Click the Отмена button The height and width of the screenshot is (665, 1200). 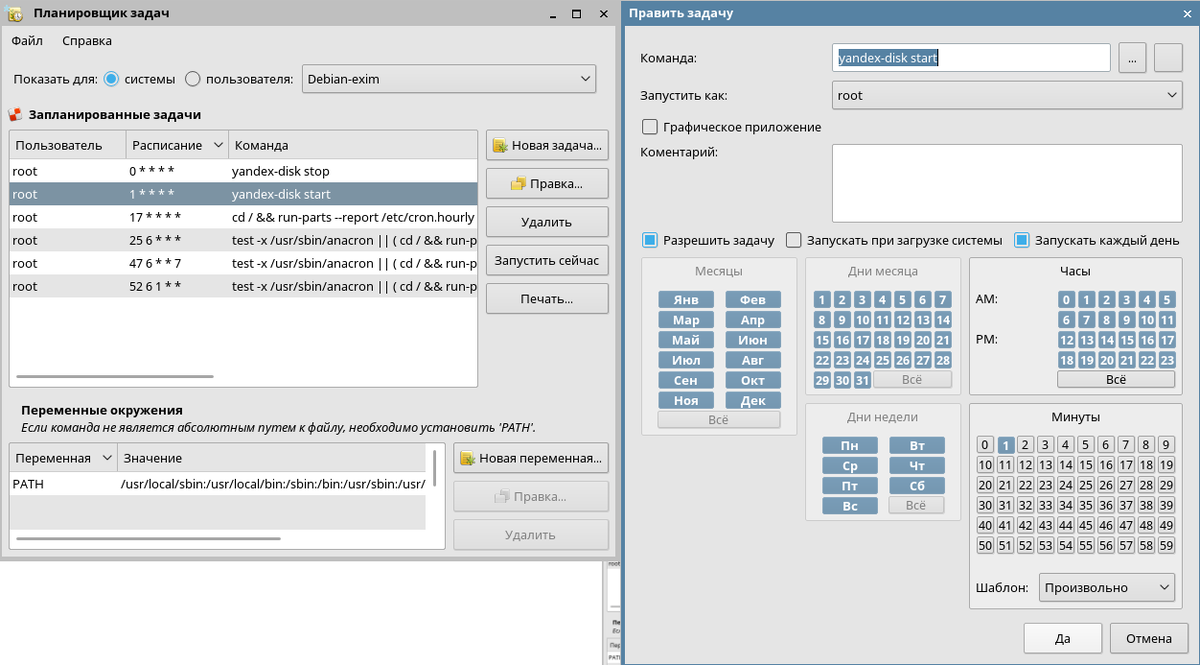point(1149,638)
